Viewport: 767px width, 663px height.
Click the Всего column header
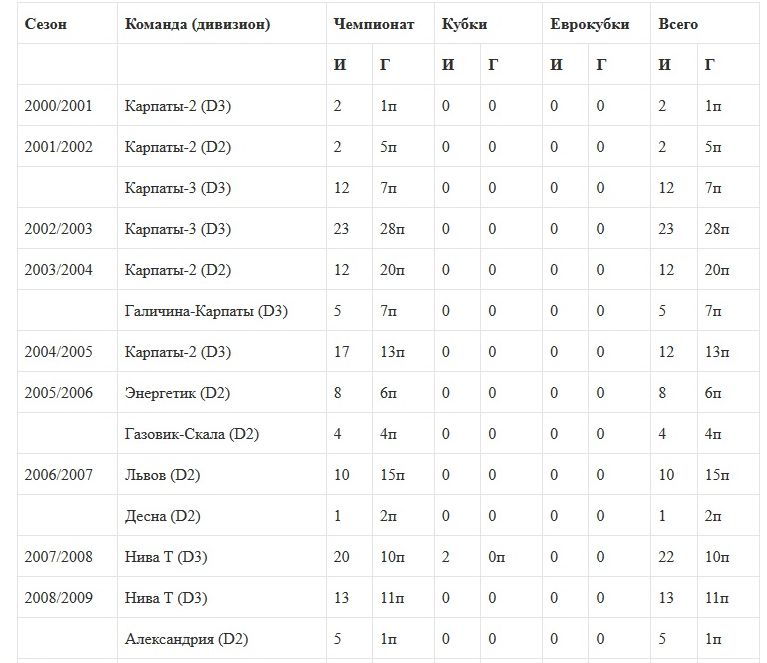point(678,24)
